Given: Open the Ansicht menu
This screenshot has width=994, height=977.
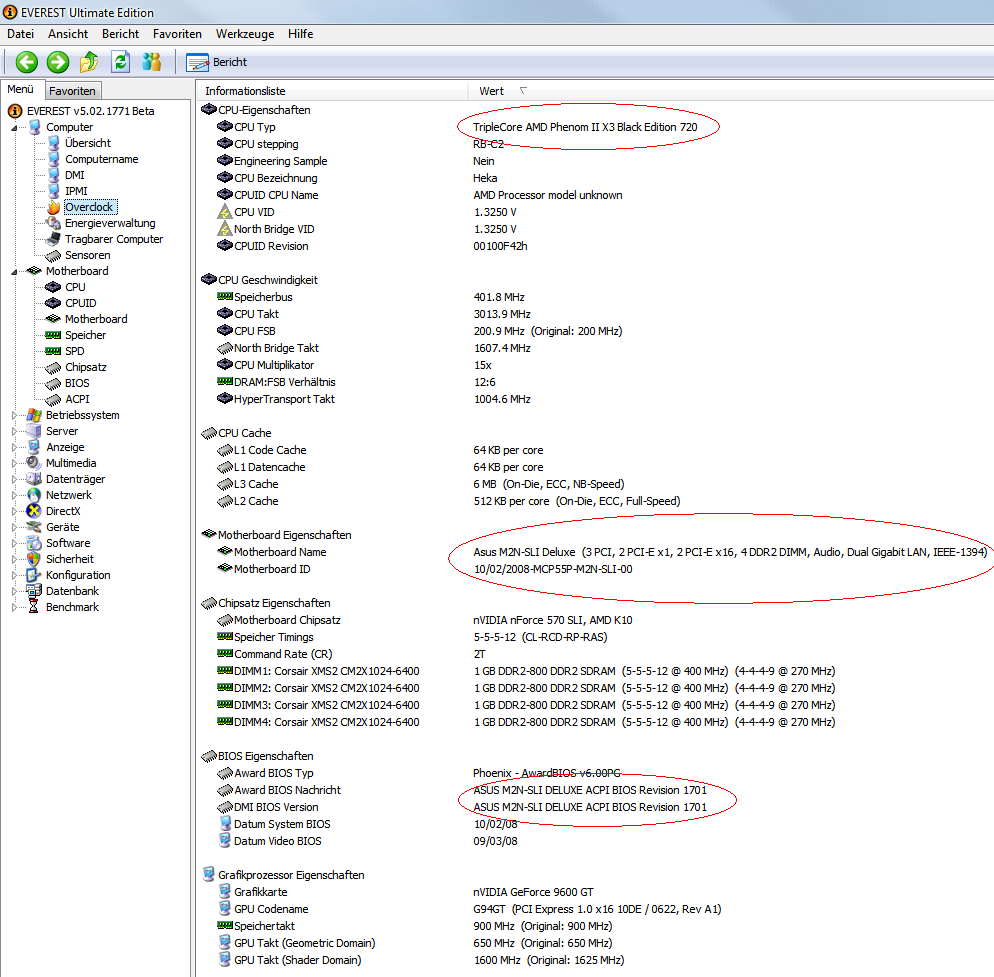Looking at the screenshot, I should point(68,34).
